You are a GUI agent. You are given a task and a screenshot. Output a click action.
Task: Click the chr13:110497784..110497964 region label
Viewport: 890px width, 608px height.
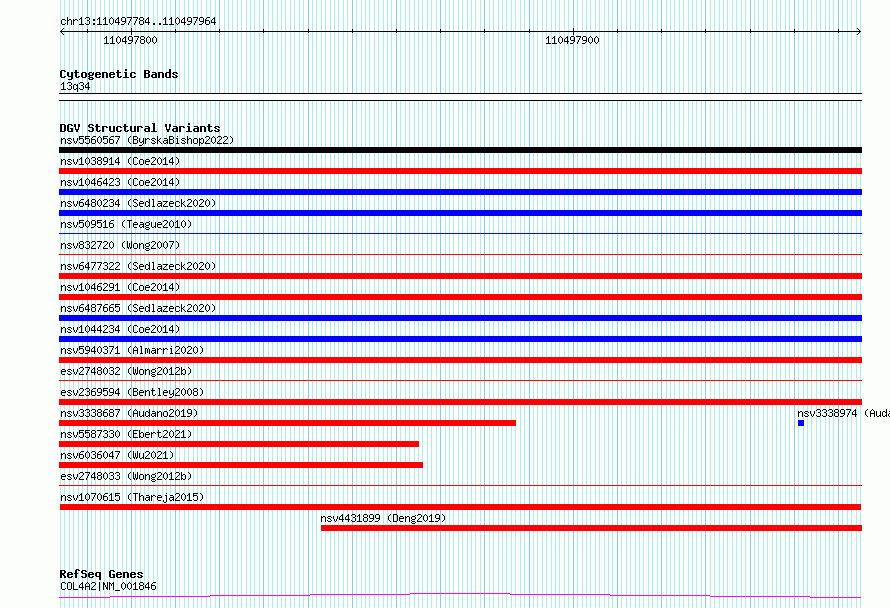[x=138, y=21]
